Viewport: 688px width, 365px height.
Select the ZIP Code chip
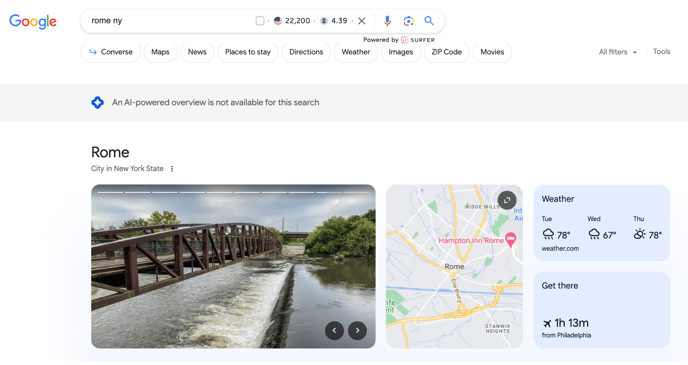pos(447,52)
